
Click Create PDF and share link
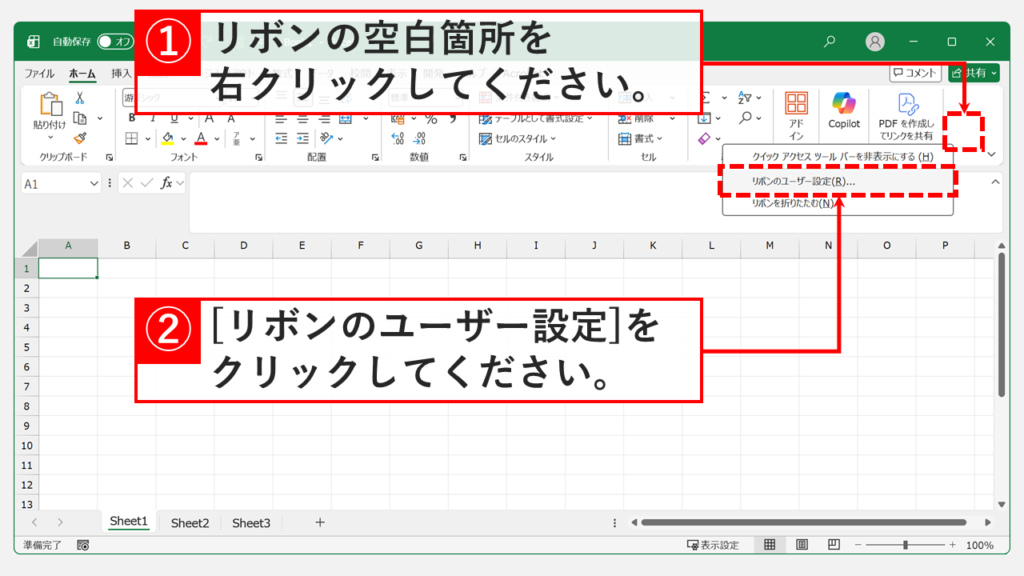point(906,116)
